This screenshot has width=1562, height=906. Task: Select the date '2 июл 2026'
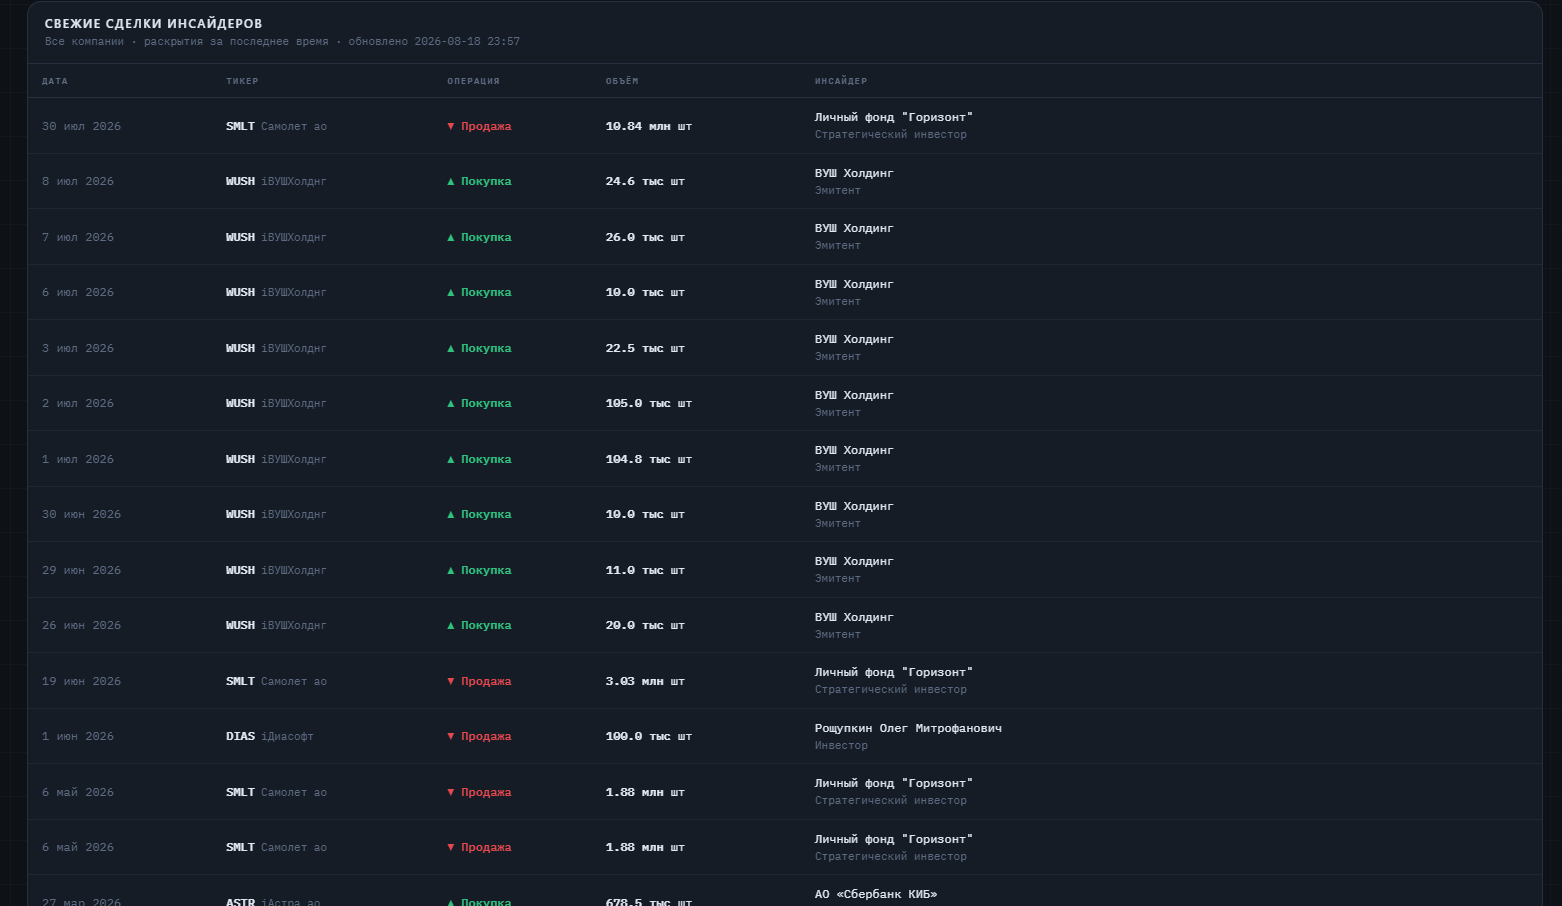pos(78,403)
